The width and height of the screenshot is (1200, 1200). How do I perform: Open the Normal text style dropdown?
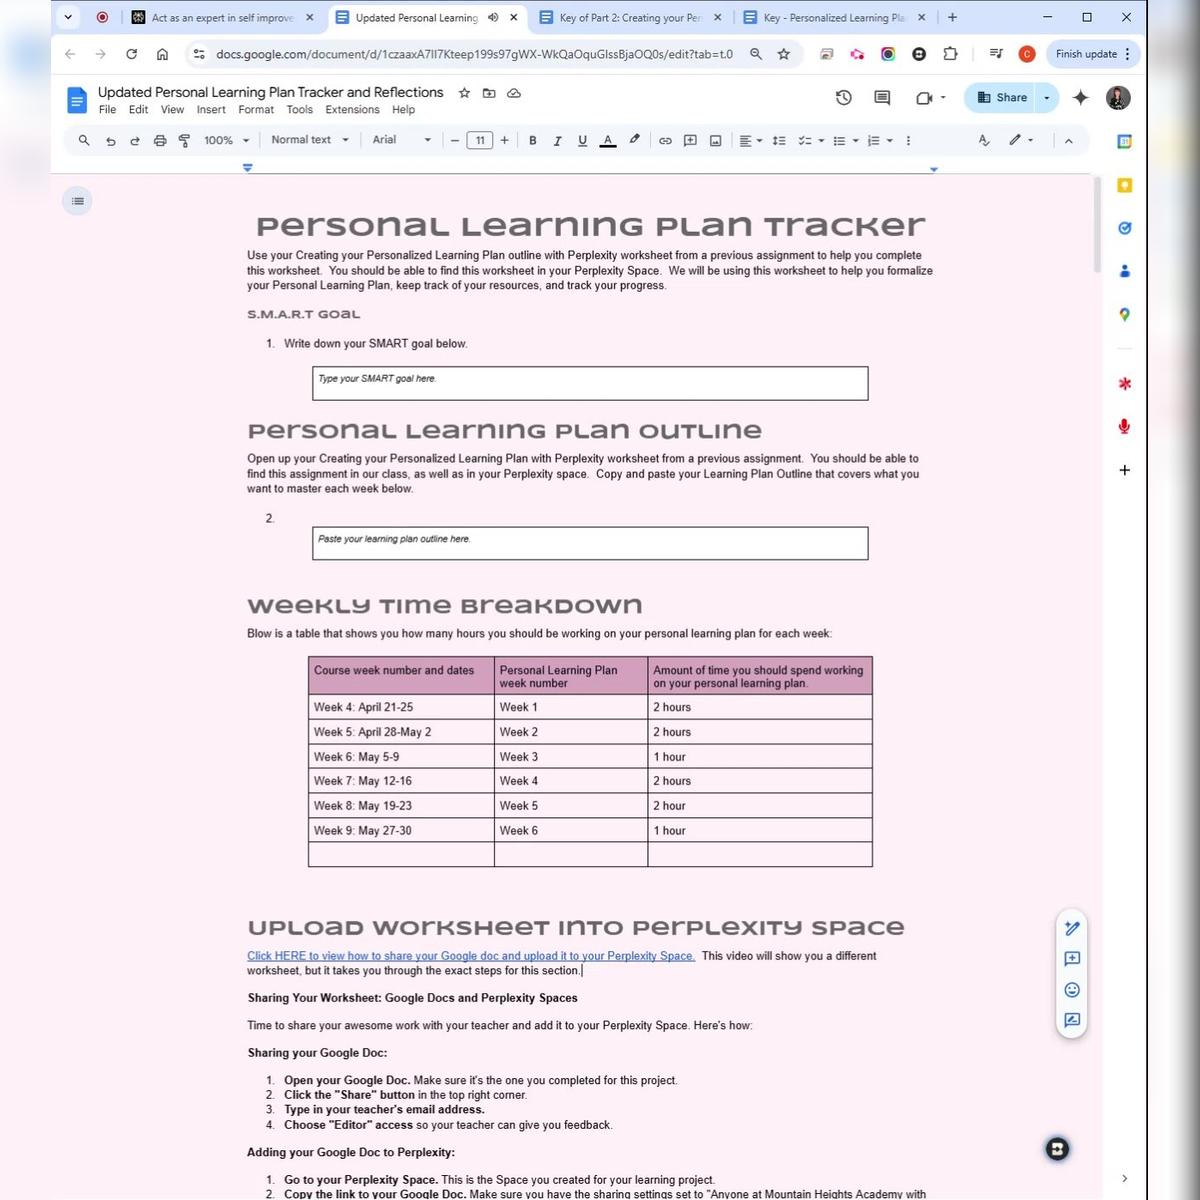[x=310, y=140]
